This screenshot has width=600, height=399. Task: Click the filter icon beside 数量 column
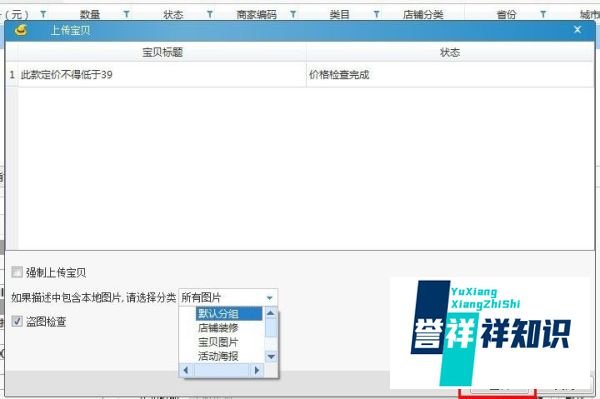click(x=126, y=15)
